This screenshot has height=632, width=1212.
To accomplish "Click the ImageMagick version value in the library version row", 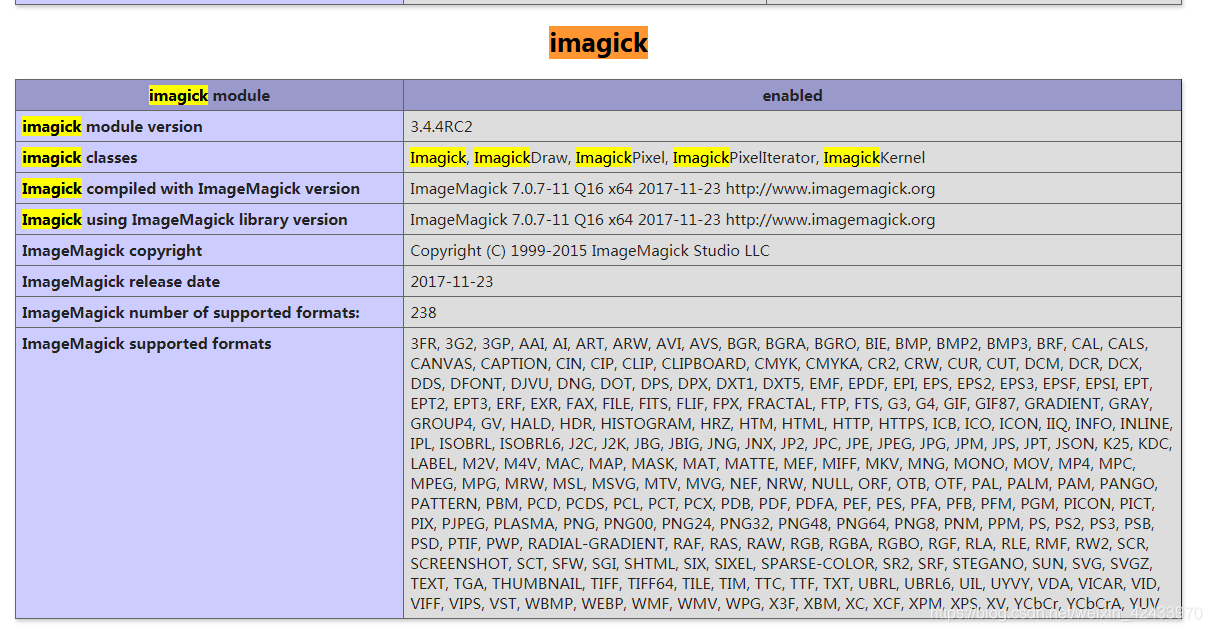I will 673,220.
